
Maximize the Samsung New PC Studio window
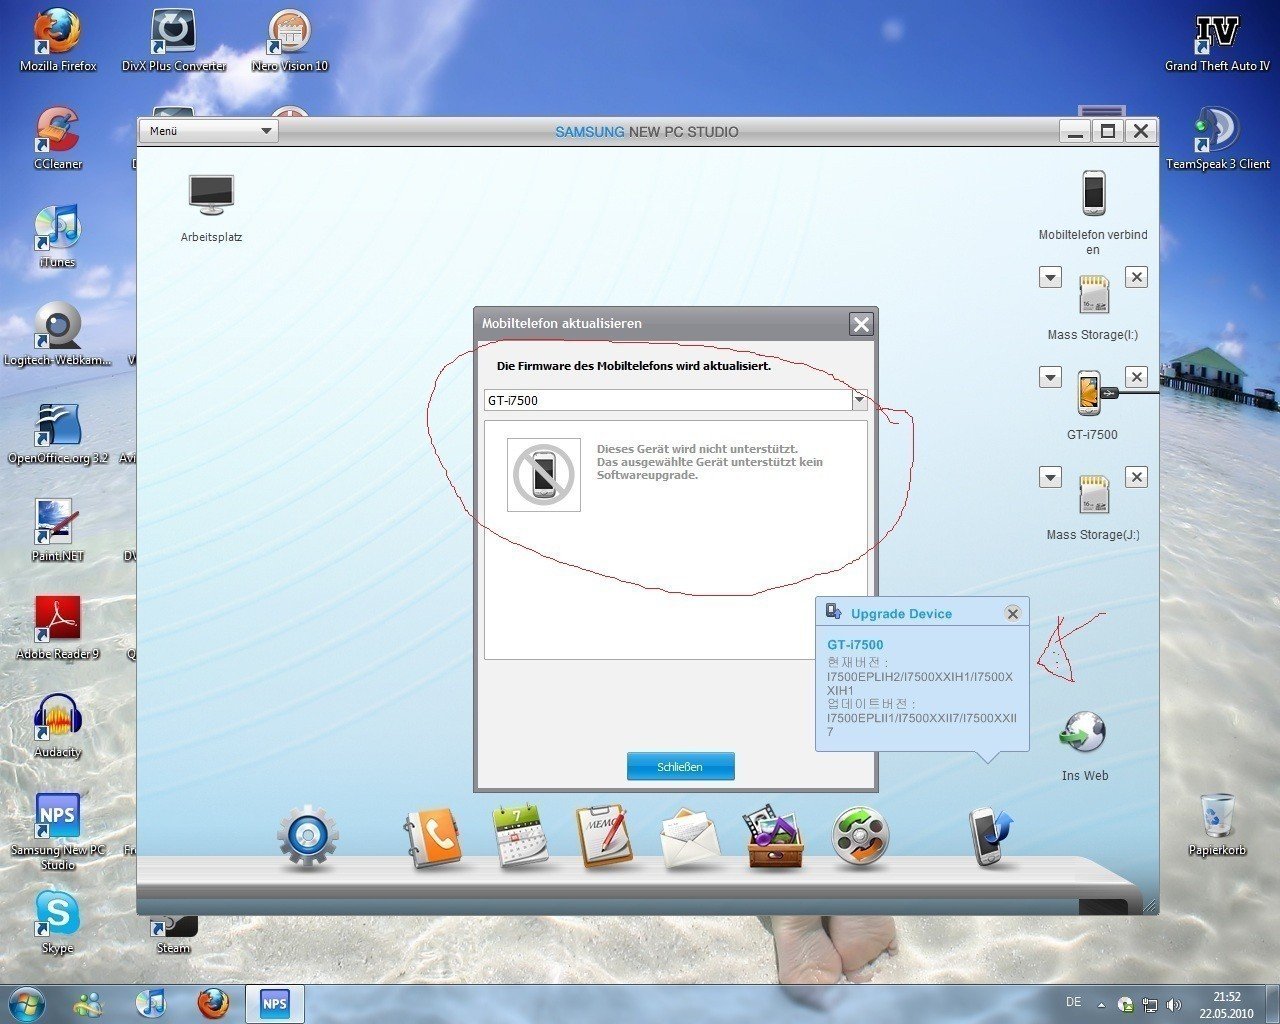pos(1108,131)
